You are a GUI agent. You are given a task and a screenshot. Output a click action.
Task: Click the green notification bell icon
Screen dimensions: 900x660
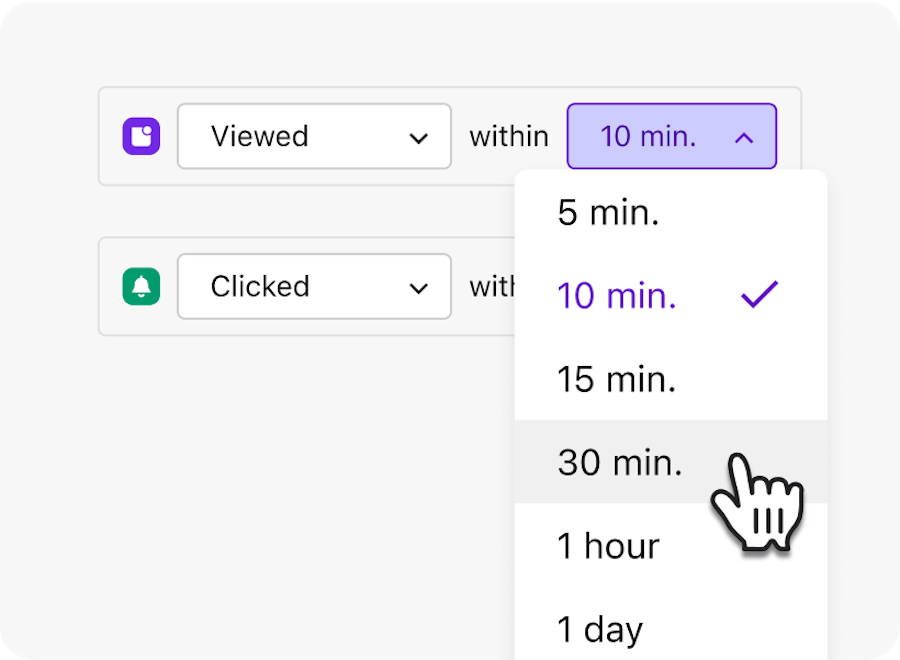[141, 286]
